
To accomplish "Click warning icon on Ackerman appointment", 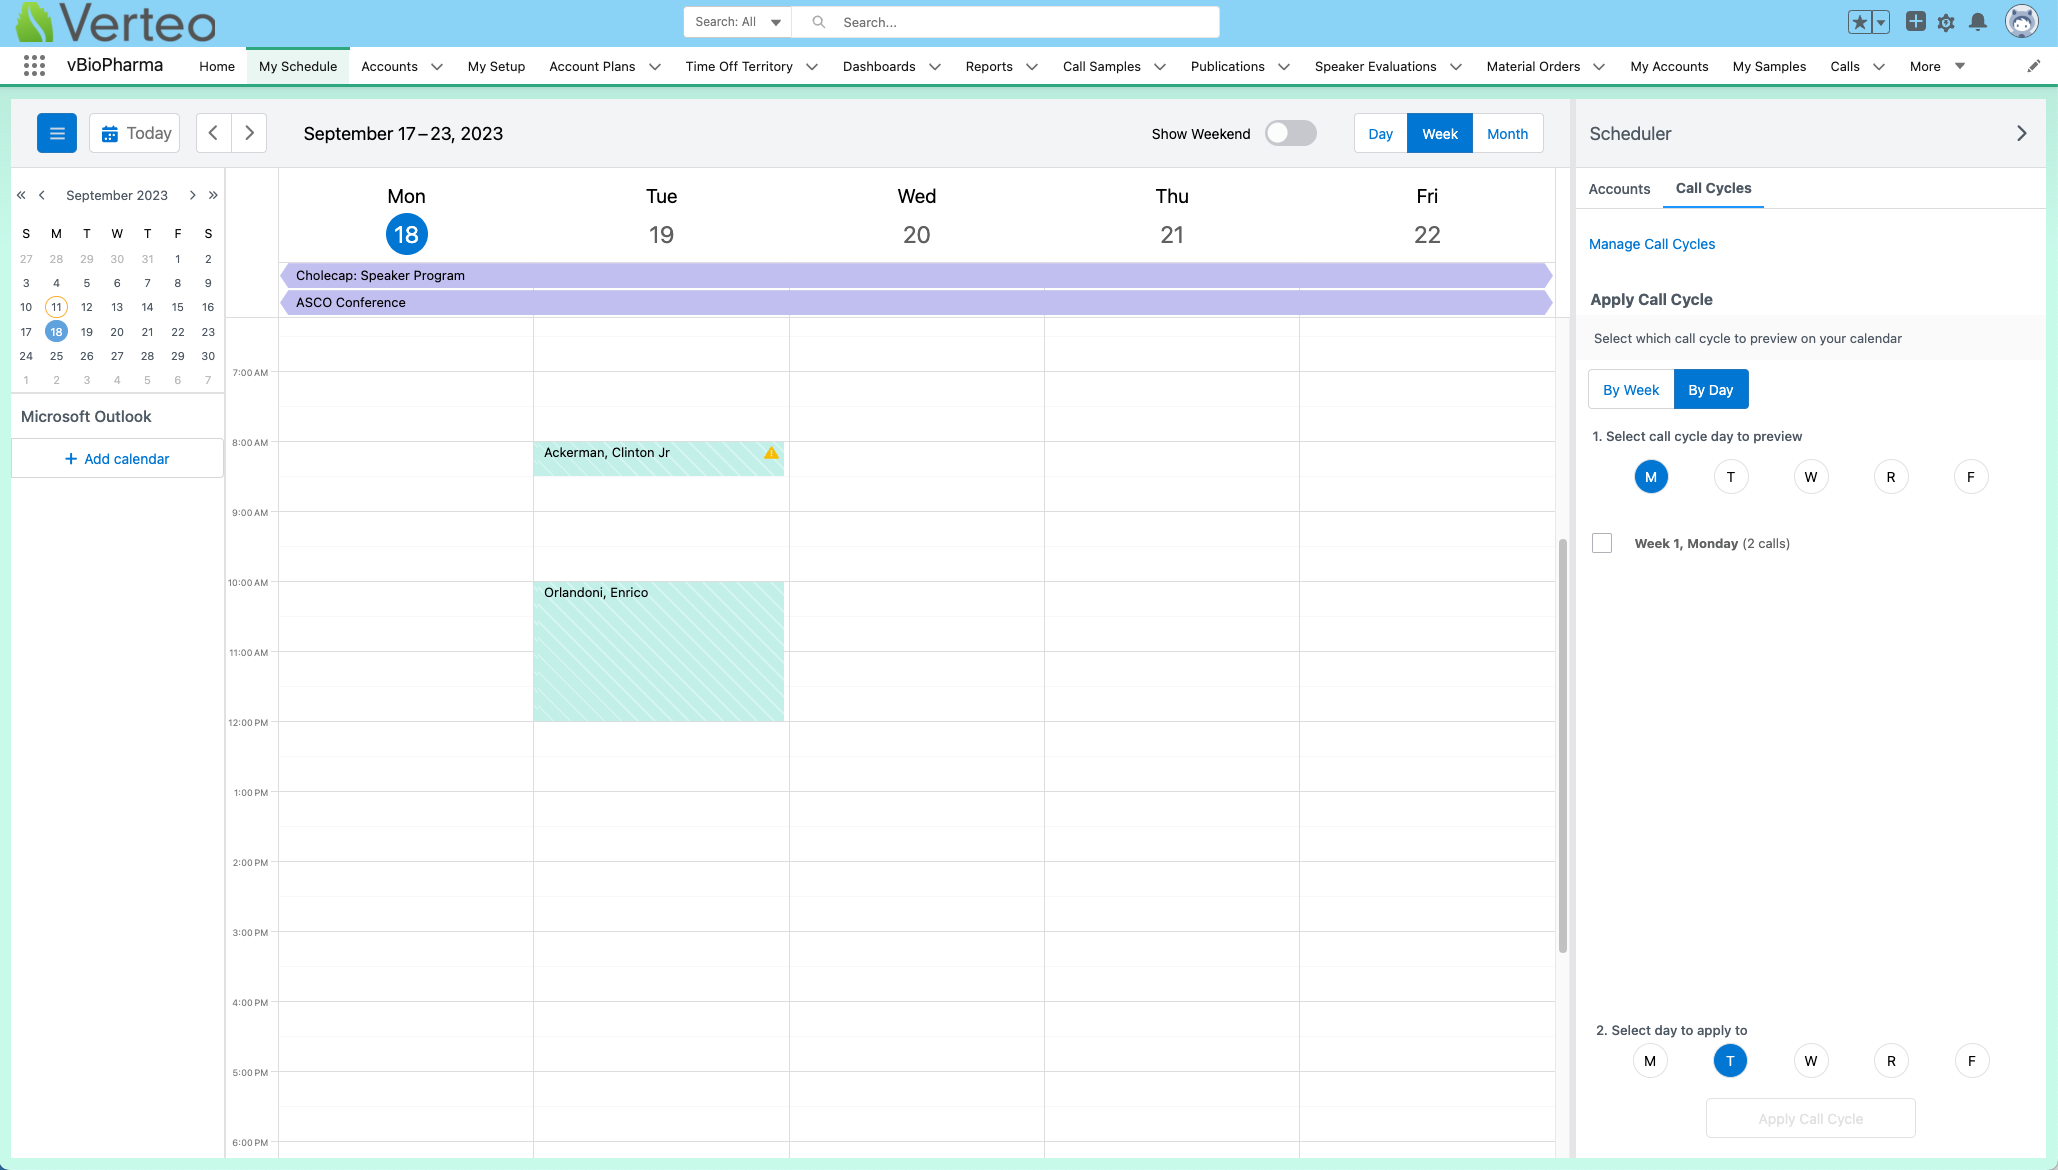I will 771,453.
